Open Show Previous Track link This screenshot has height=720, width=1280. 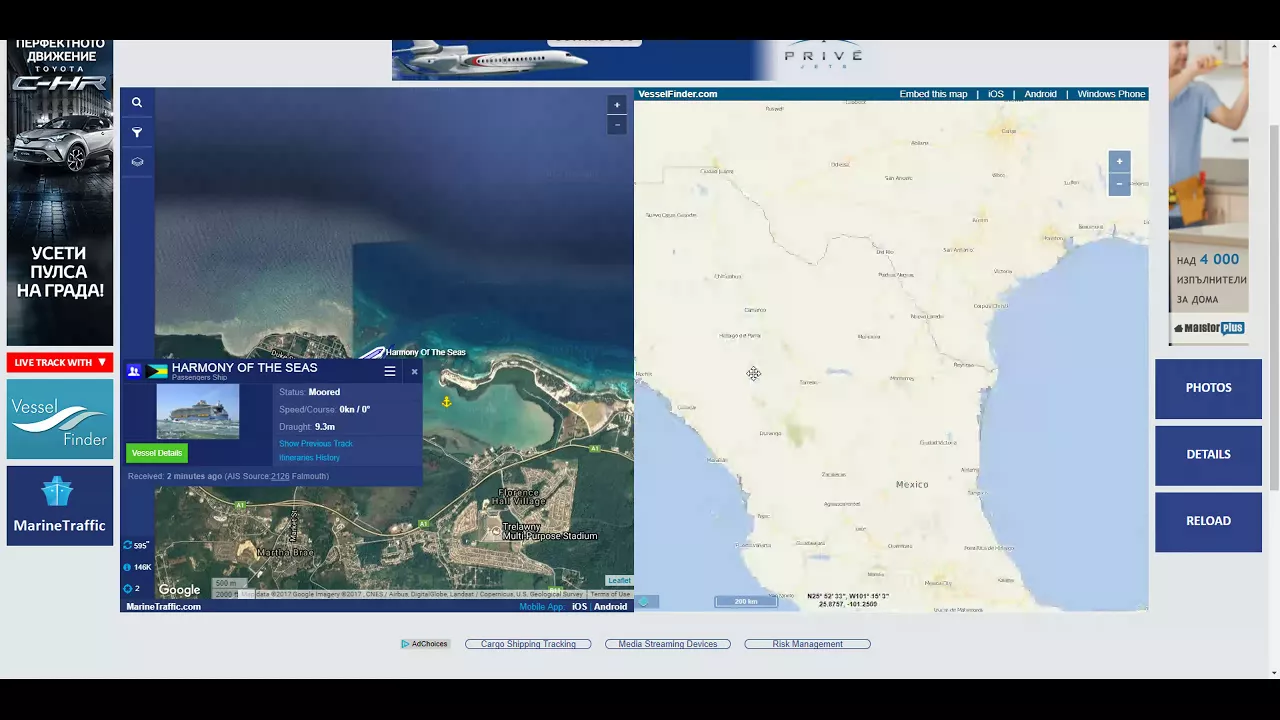pos(316,443)
